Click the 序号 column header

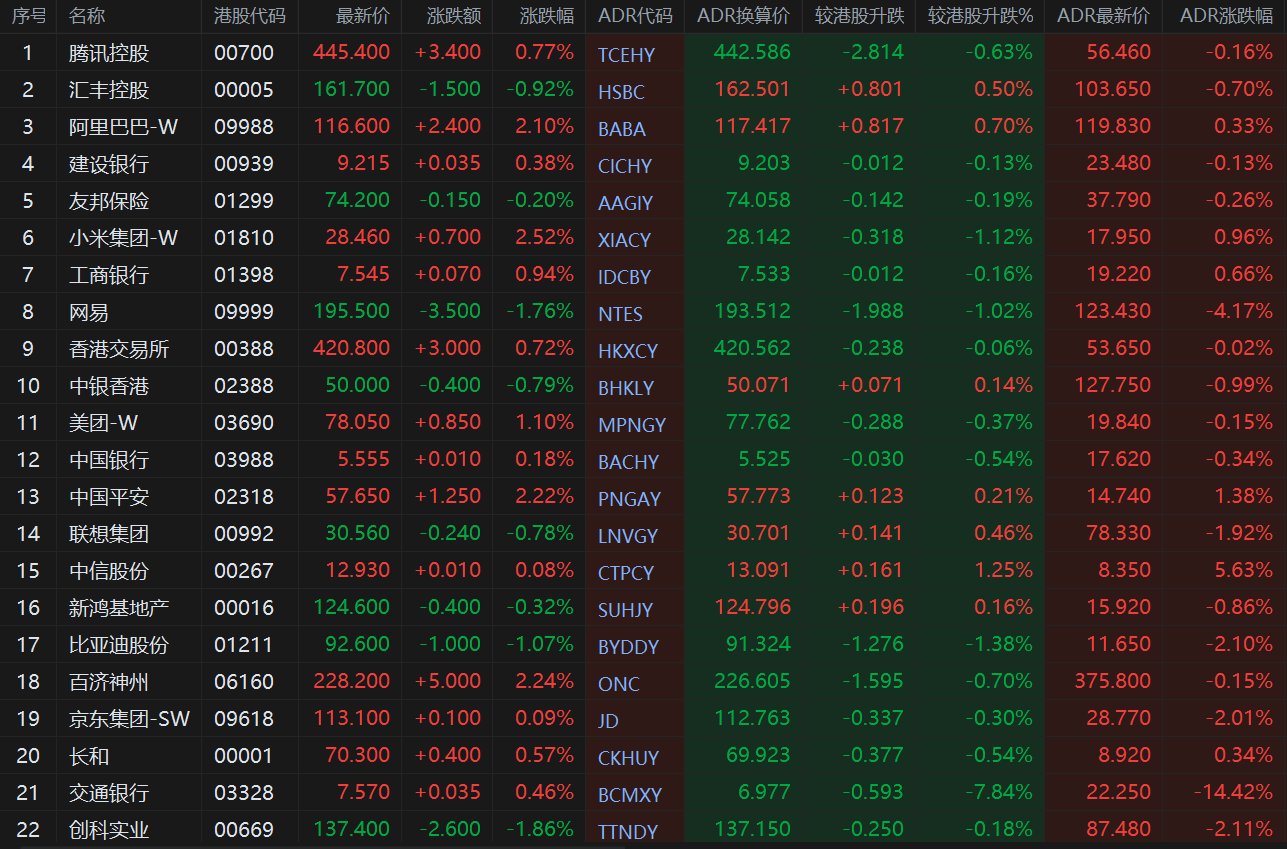point(27,16)
